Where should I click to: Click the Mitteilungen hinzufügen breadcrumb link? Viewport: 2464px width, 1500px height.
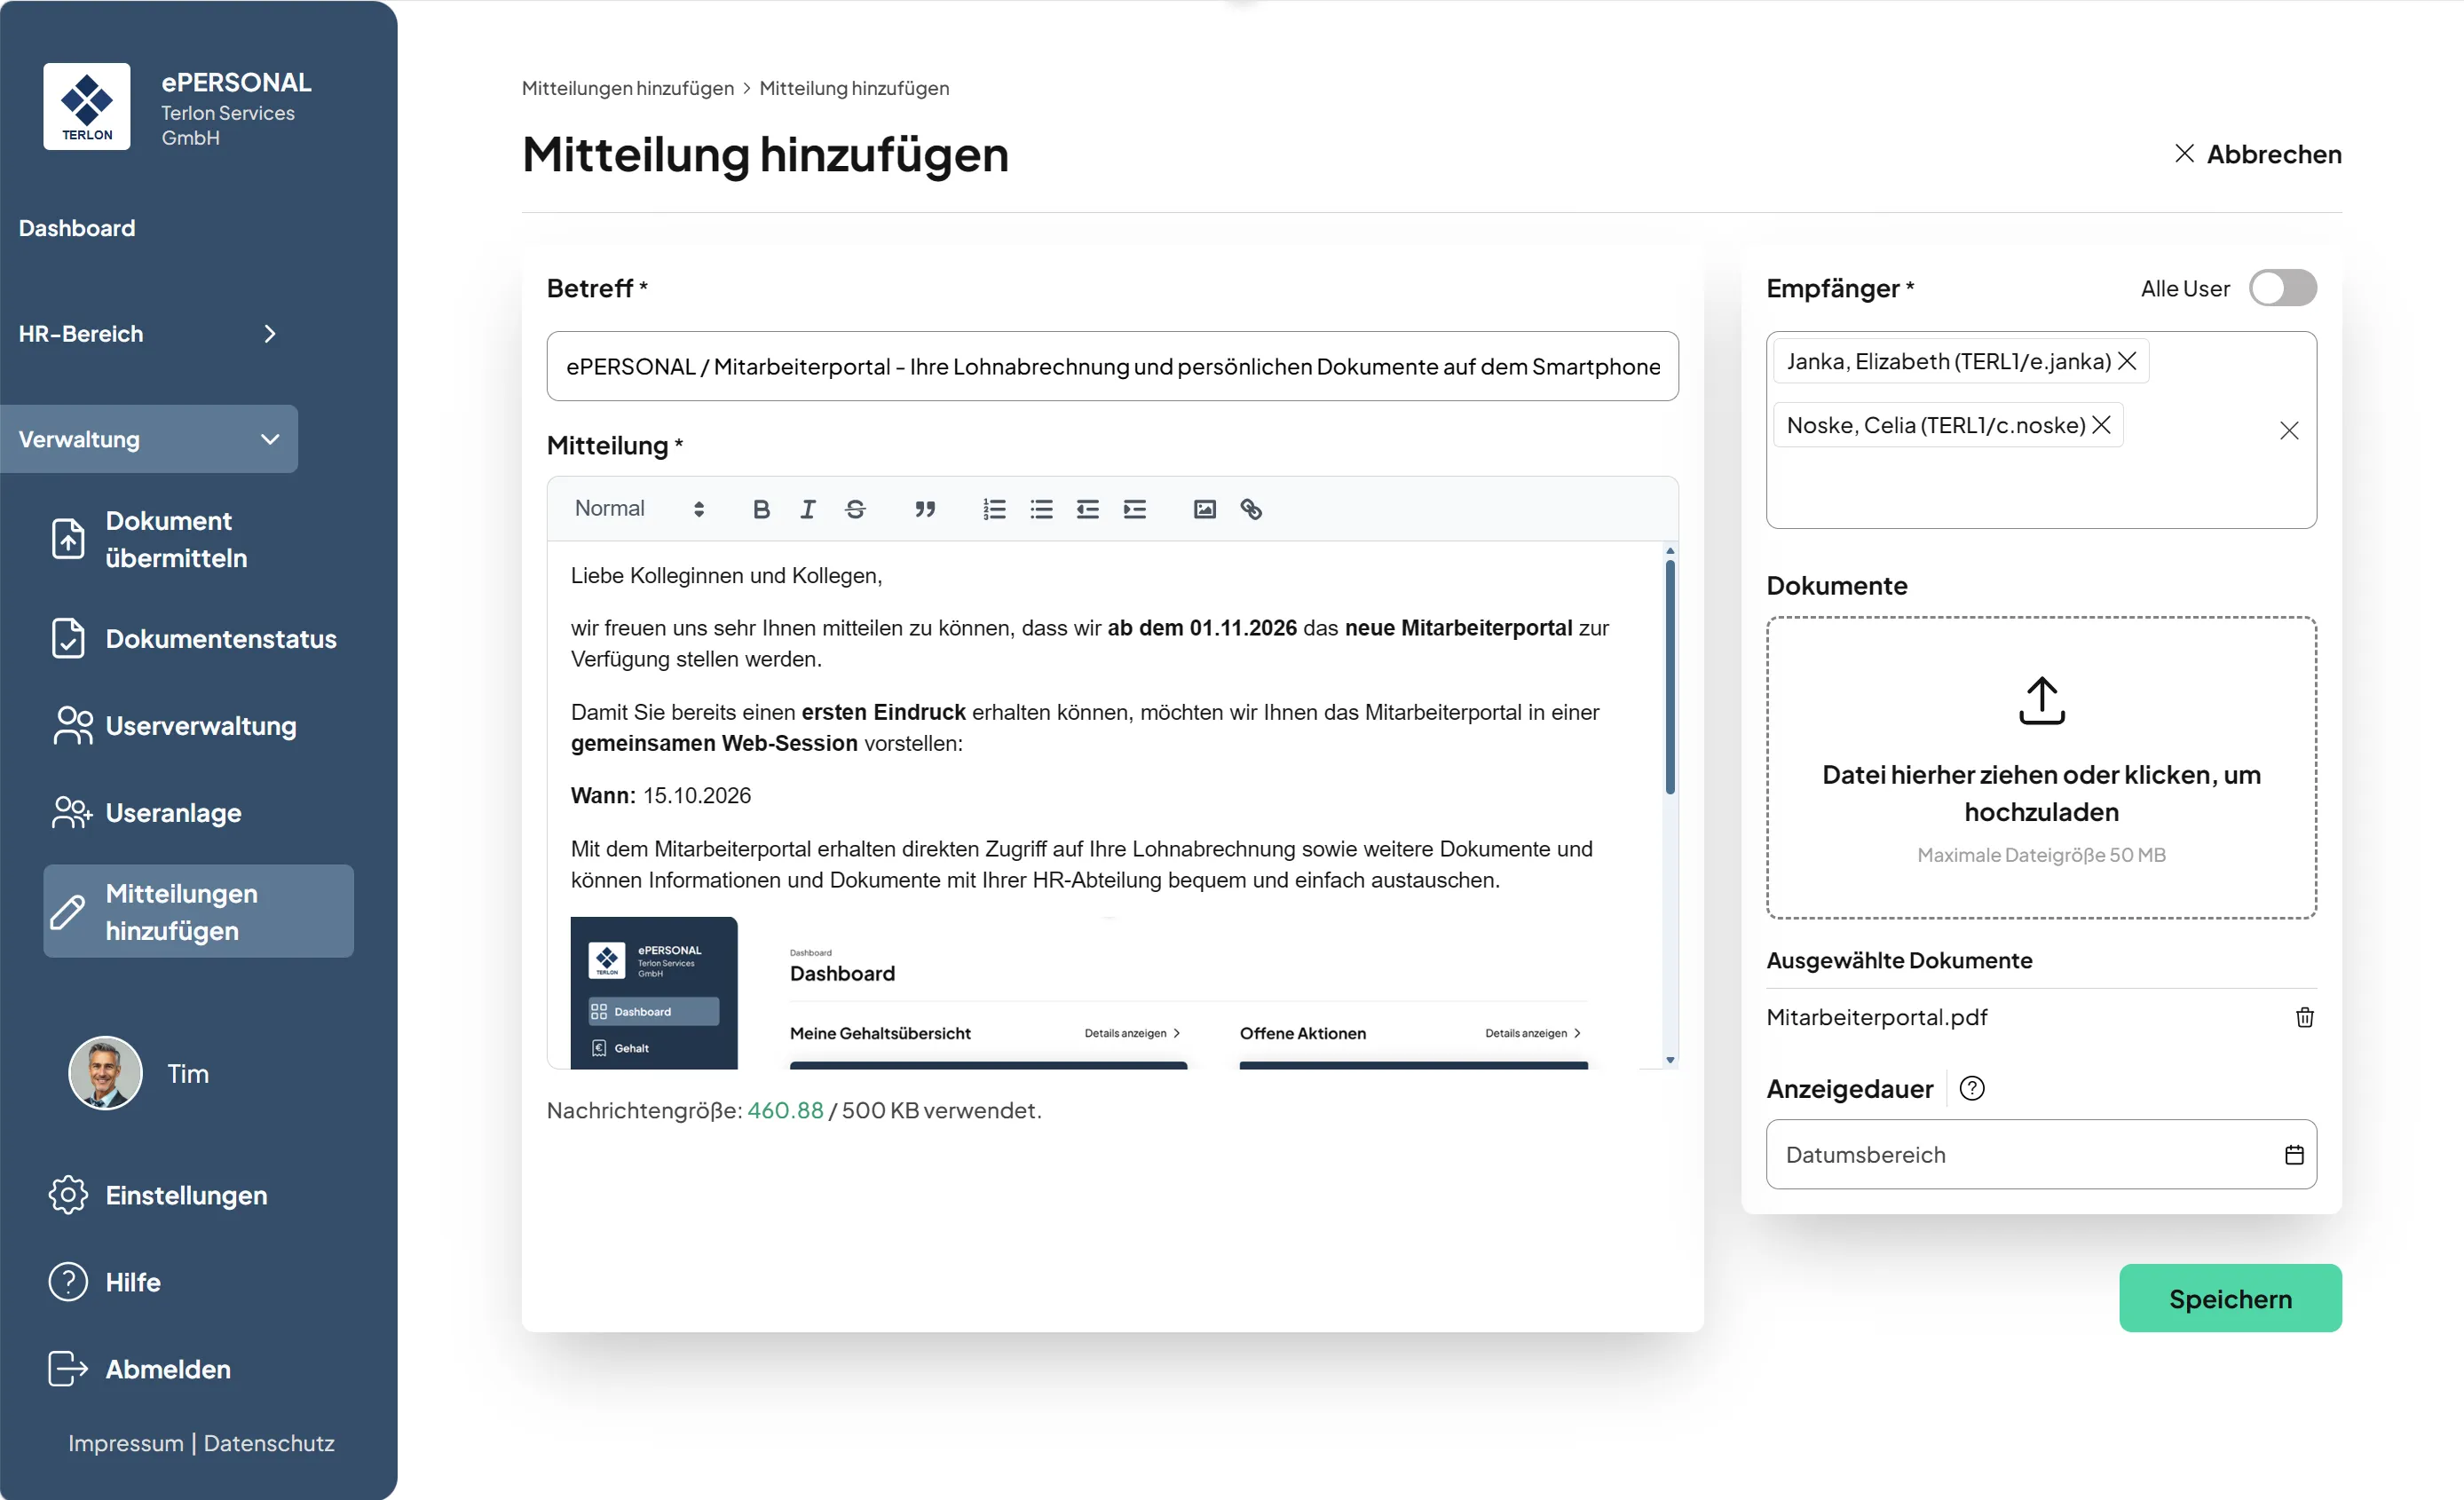[628, 88]
